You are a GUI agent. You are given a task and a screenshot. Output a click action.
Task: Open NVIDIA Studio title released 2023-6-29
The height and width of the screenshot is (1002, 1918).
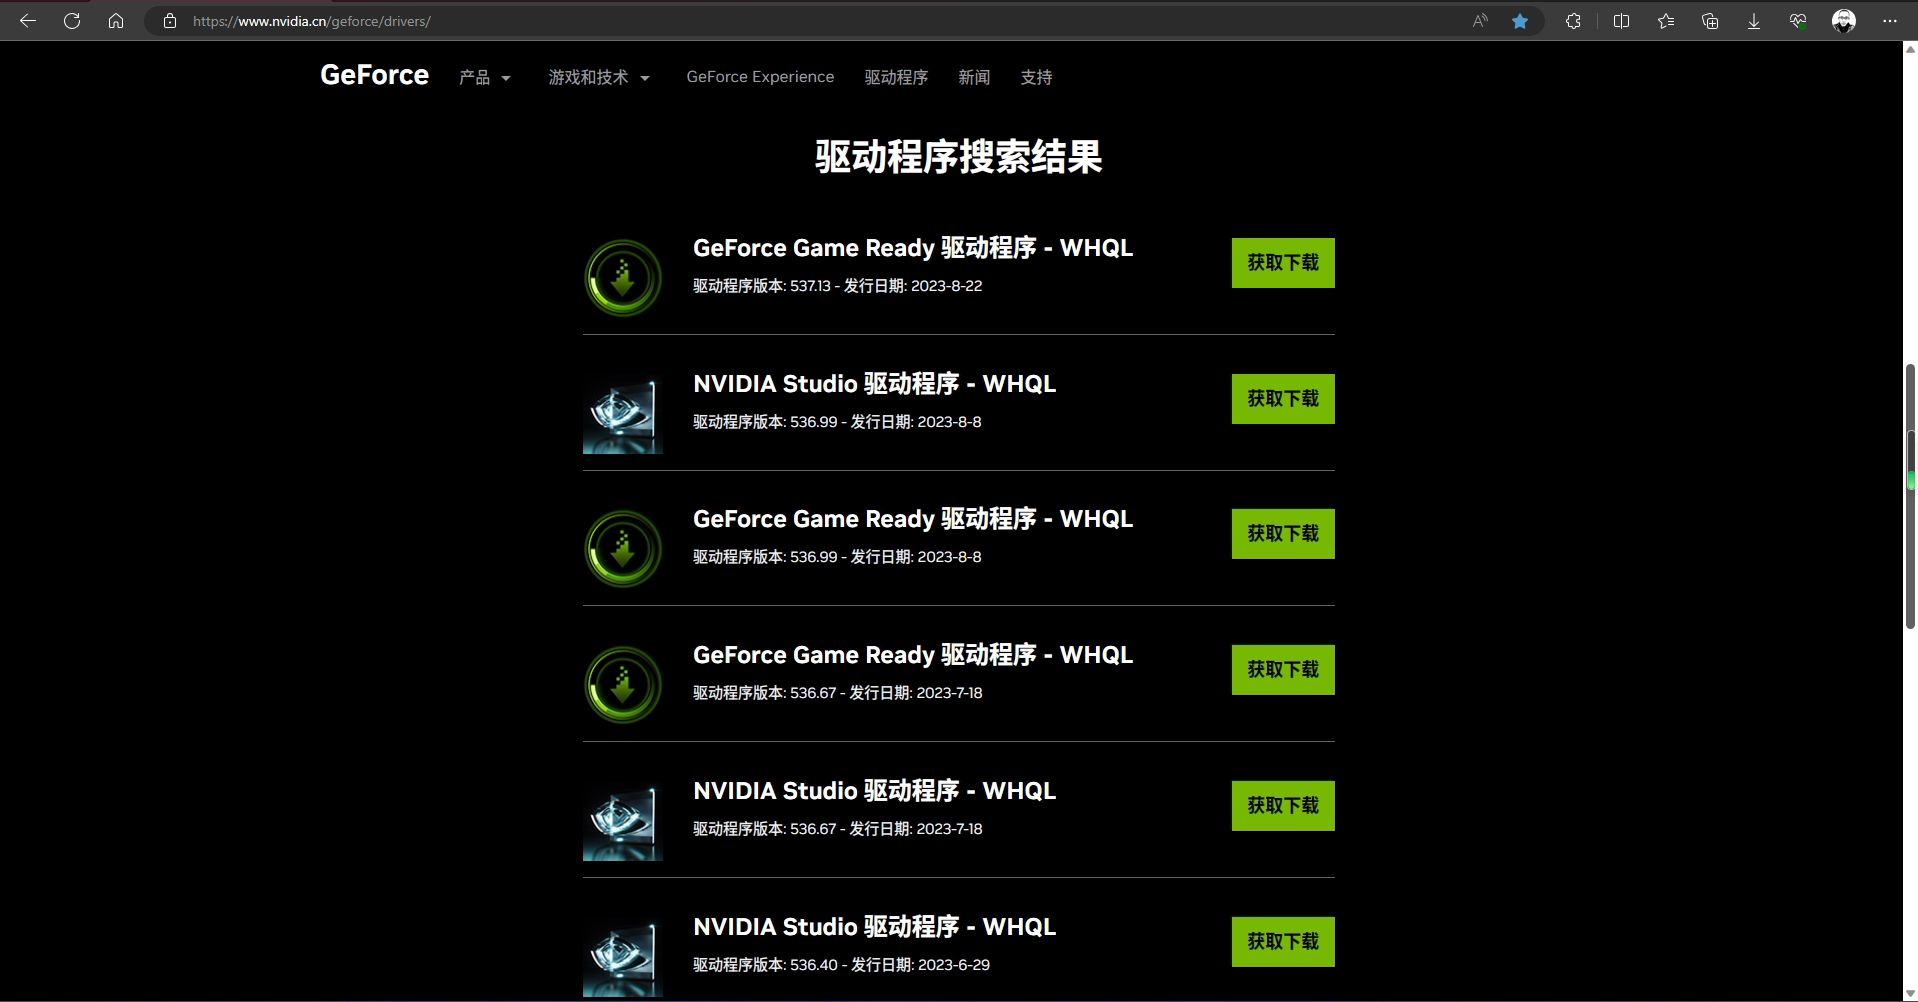click(x=875, y=927)
